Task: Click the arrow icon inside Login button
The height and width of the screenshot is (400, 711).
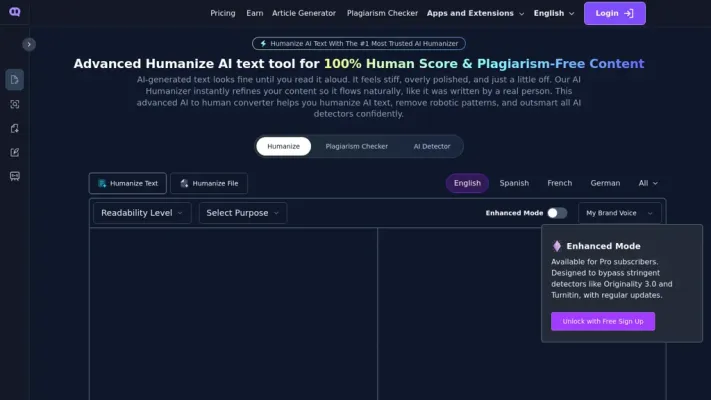Action: click(629, 14)
